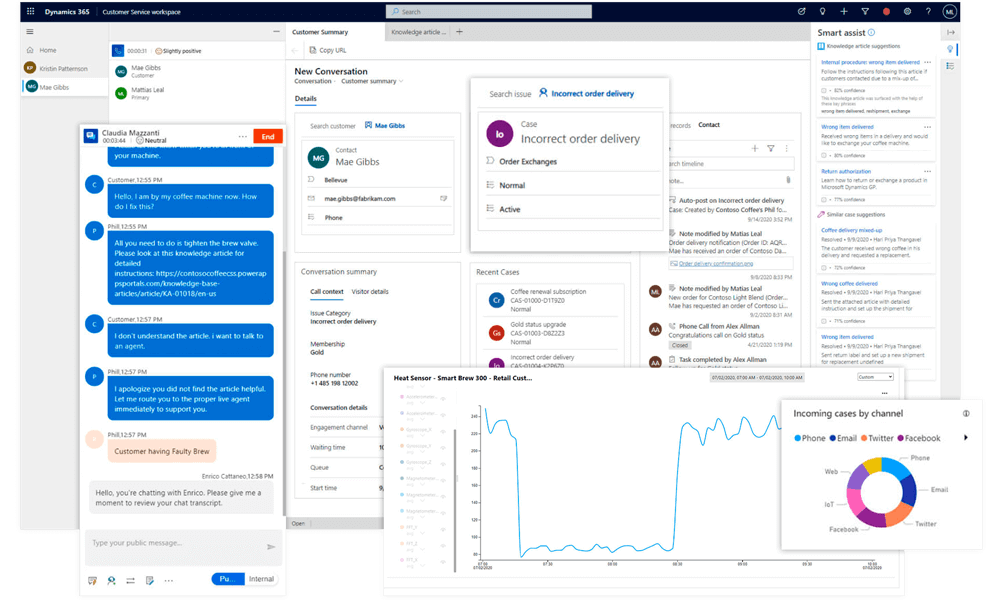Open more options on Claudia Mazzanti chat header

(242, 136)
